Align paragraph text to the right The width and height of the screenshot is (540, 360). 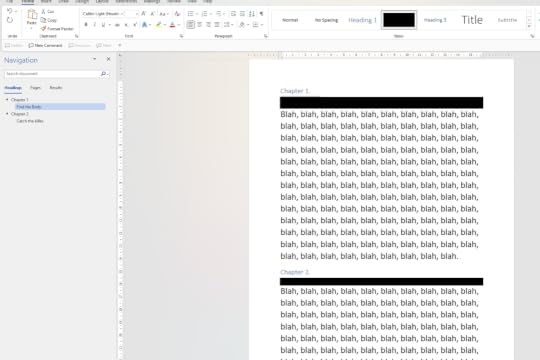coord(208,25)
